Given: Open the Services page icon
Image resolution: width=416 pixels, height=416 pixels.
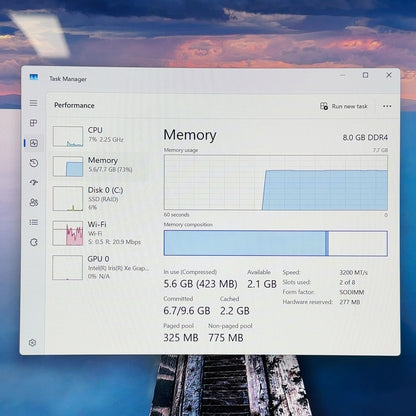Looking at the screenshot, I should tap(34, 242).
